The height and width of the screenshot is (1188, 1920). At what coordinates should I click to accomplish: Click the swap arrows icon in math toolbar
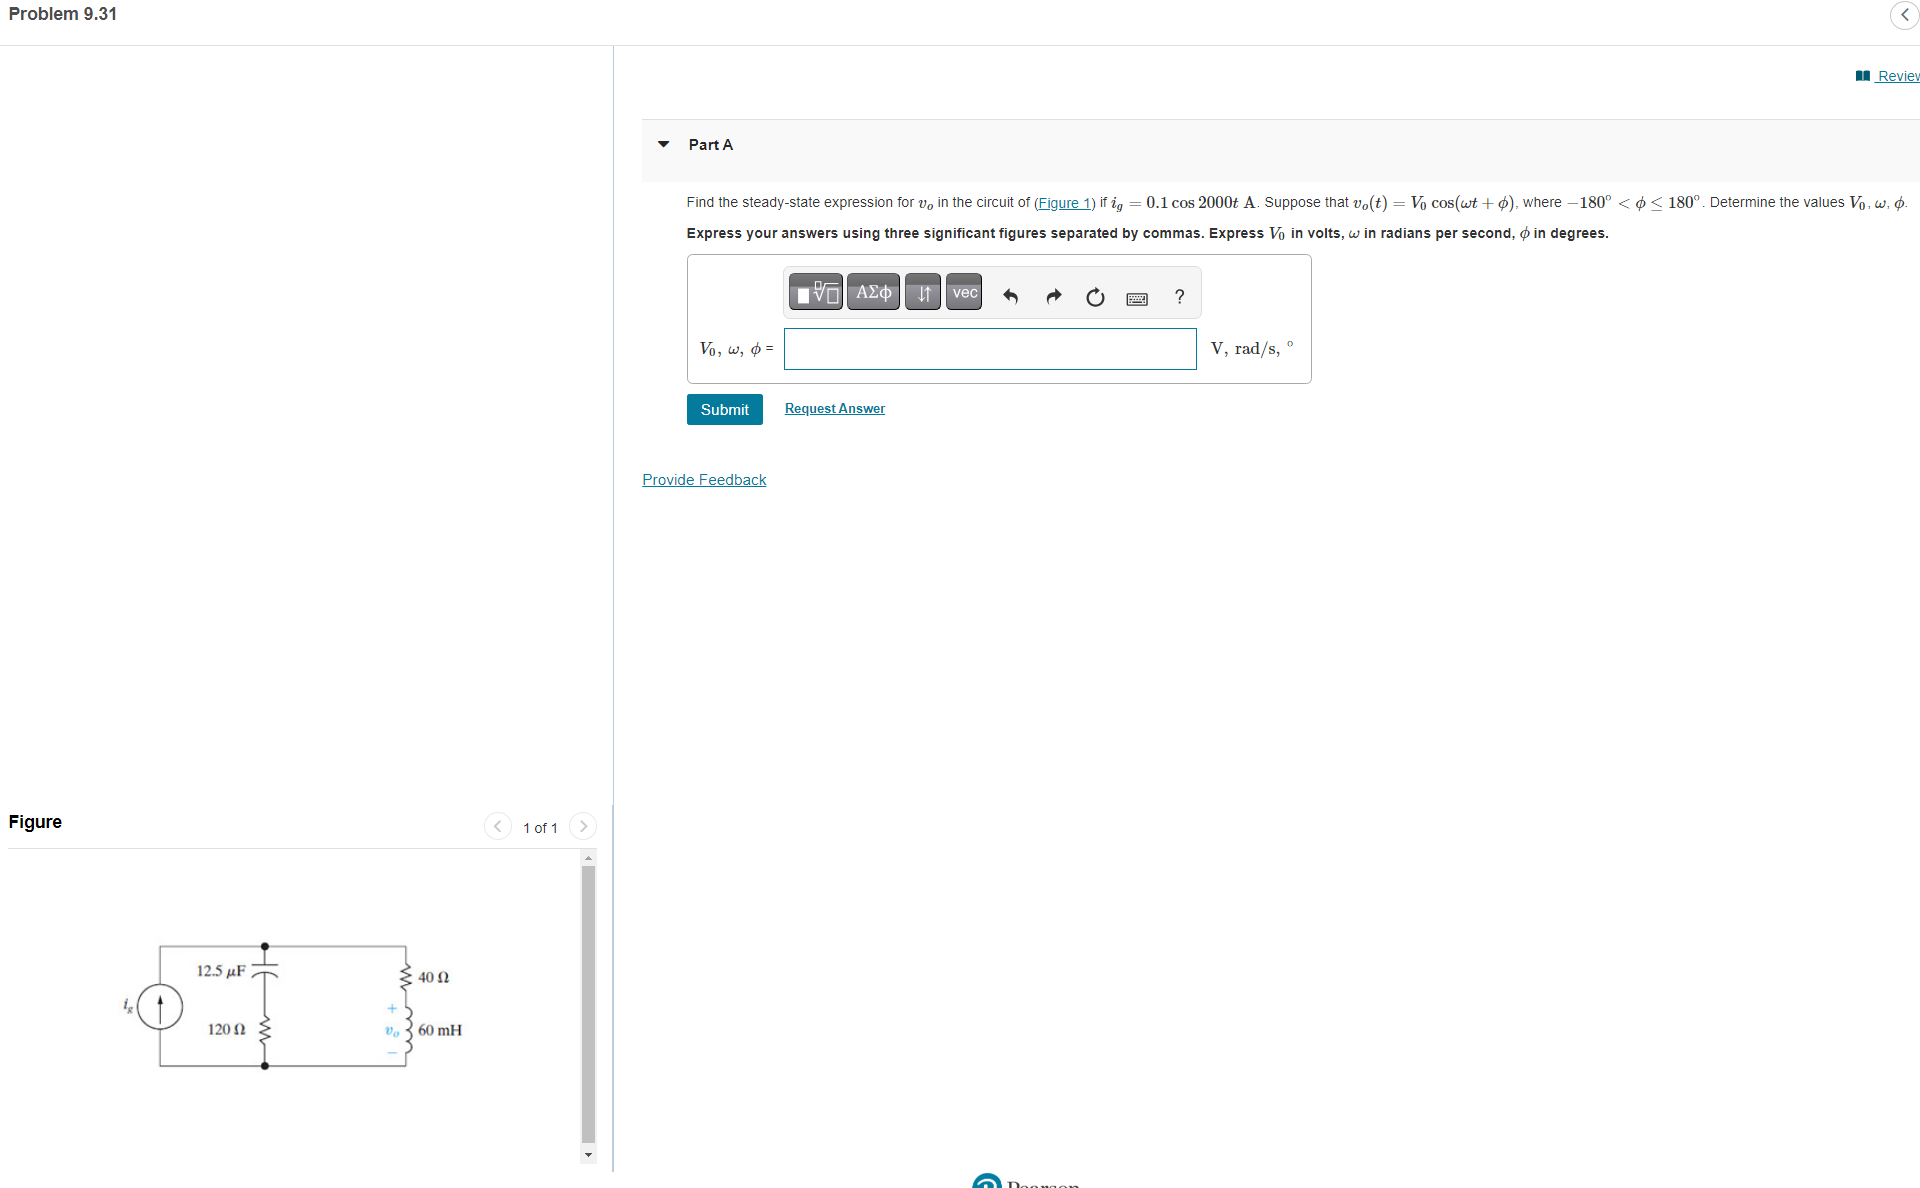(922, 292)
